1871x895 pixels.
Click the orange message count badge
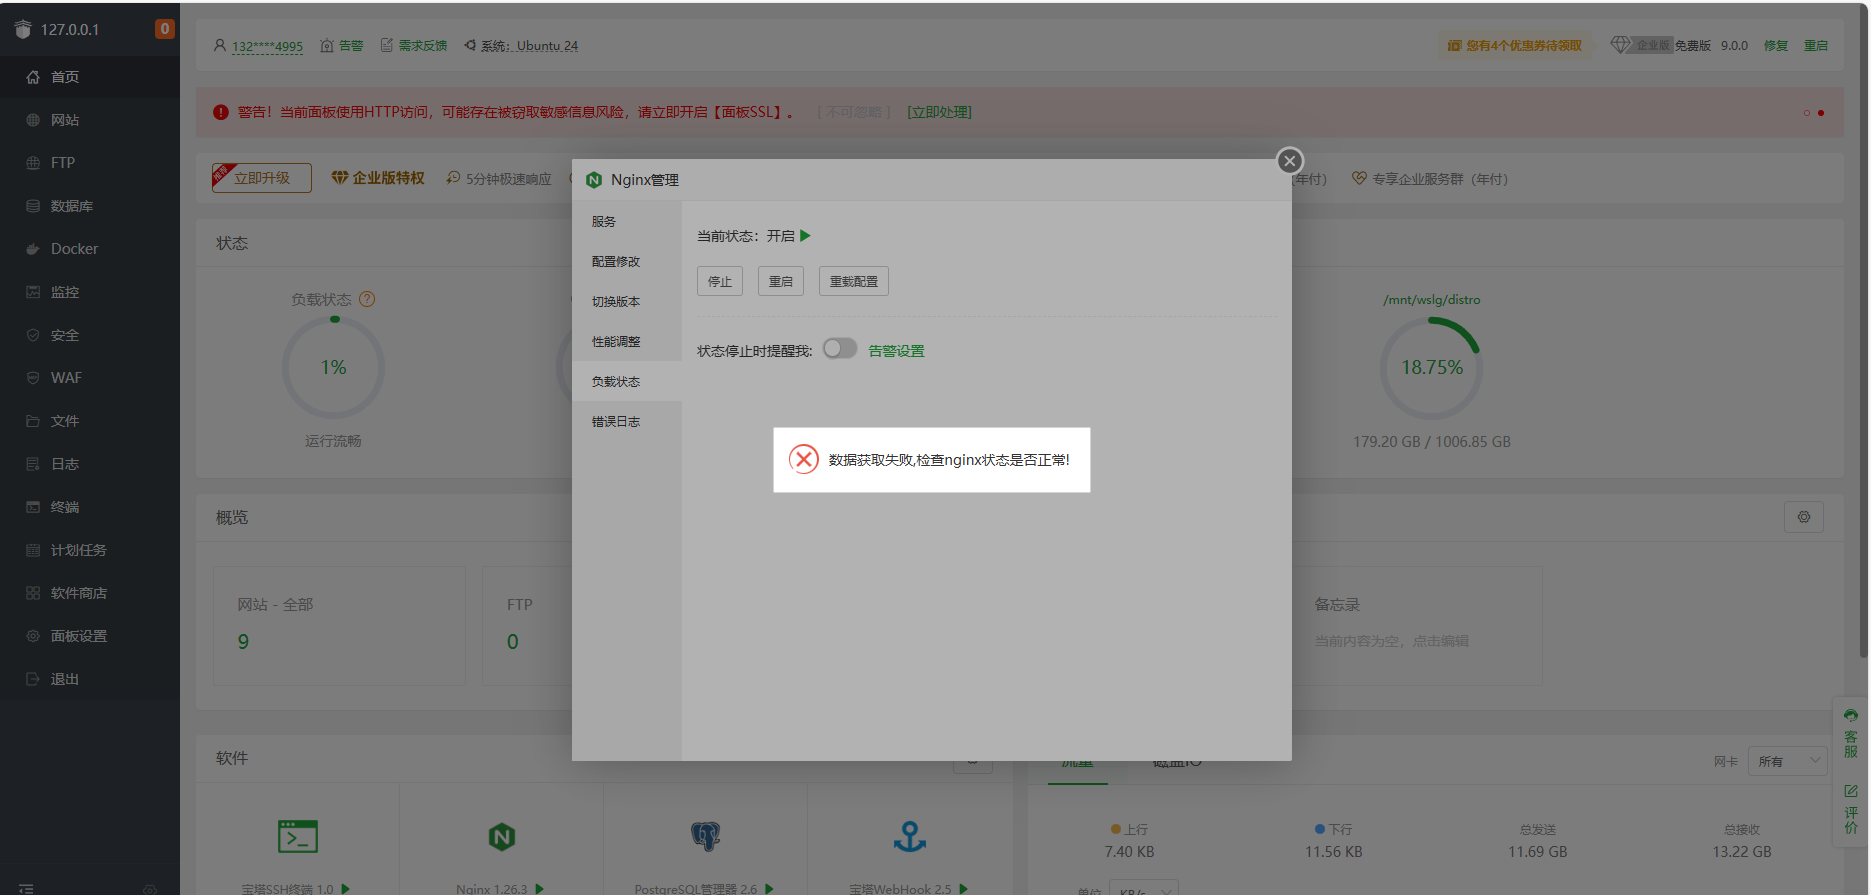(x=165, y=29)
